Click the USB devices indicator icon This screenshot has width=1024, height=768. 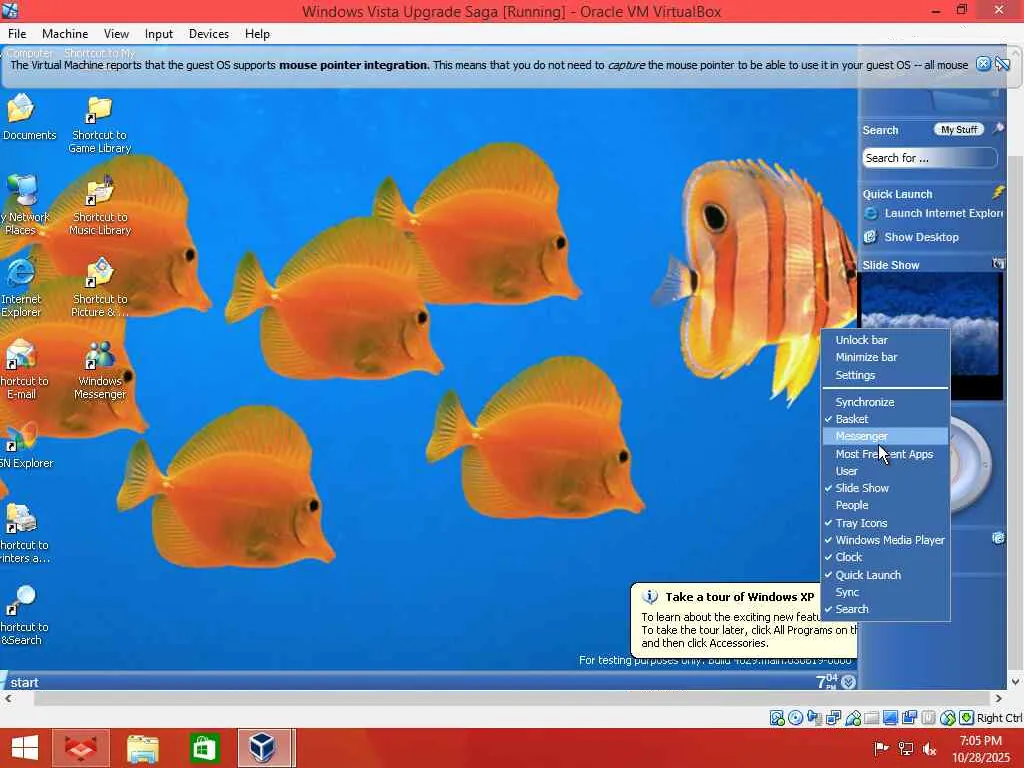tap(853, 718)
